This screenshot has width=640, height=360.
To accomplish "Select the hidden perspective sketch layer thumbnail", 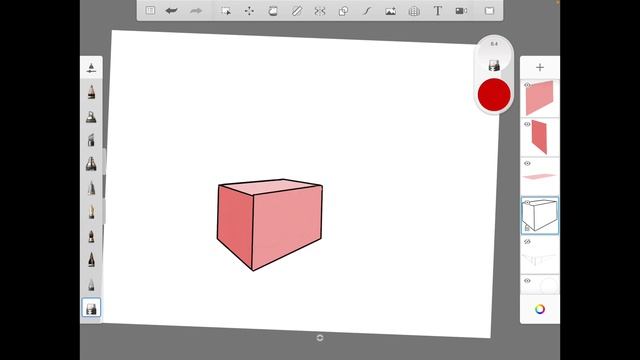I will (540, 255).
